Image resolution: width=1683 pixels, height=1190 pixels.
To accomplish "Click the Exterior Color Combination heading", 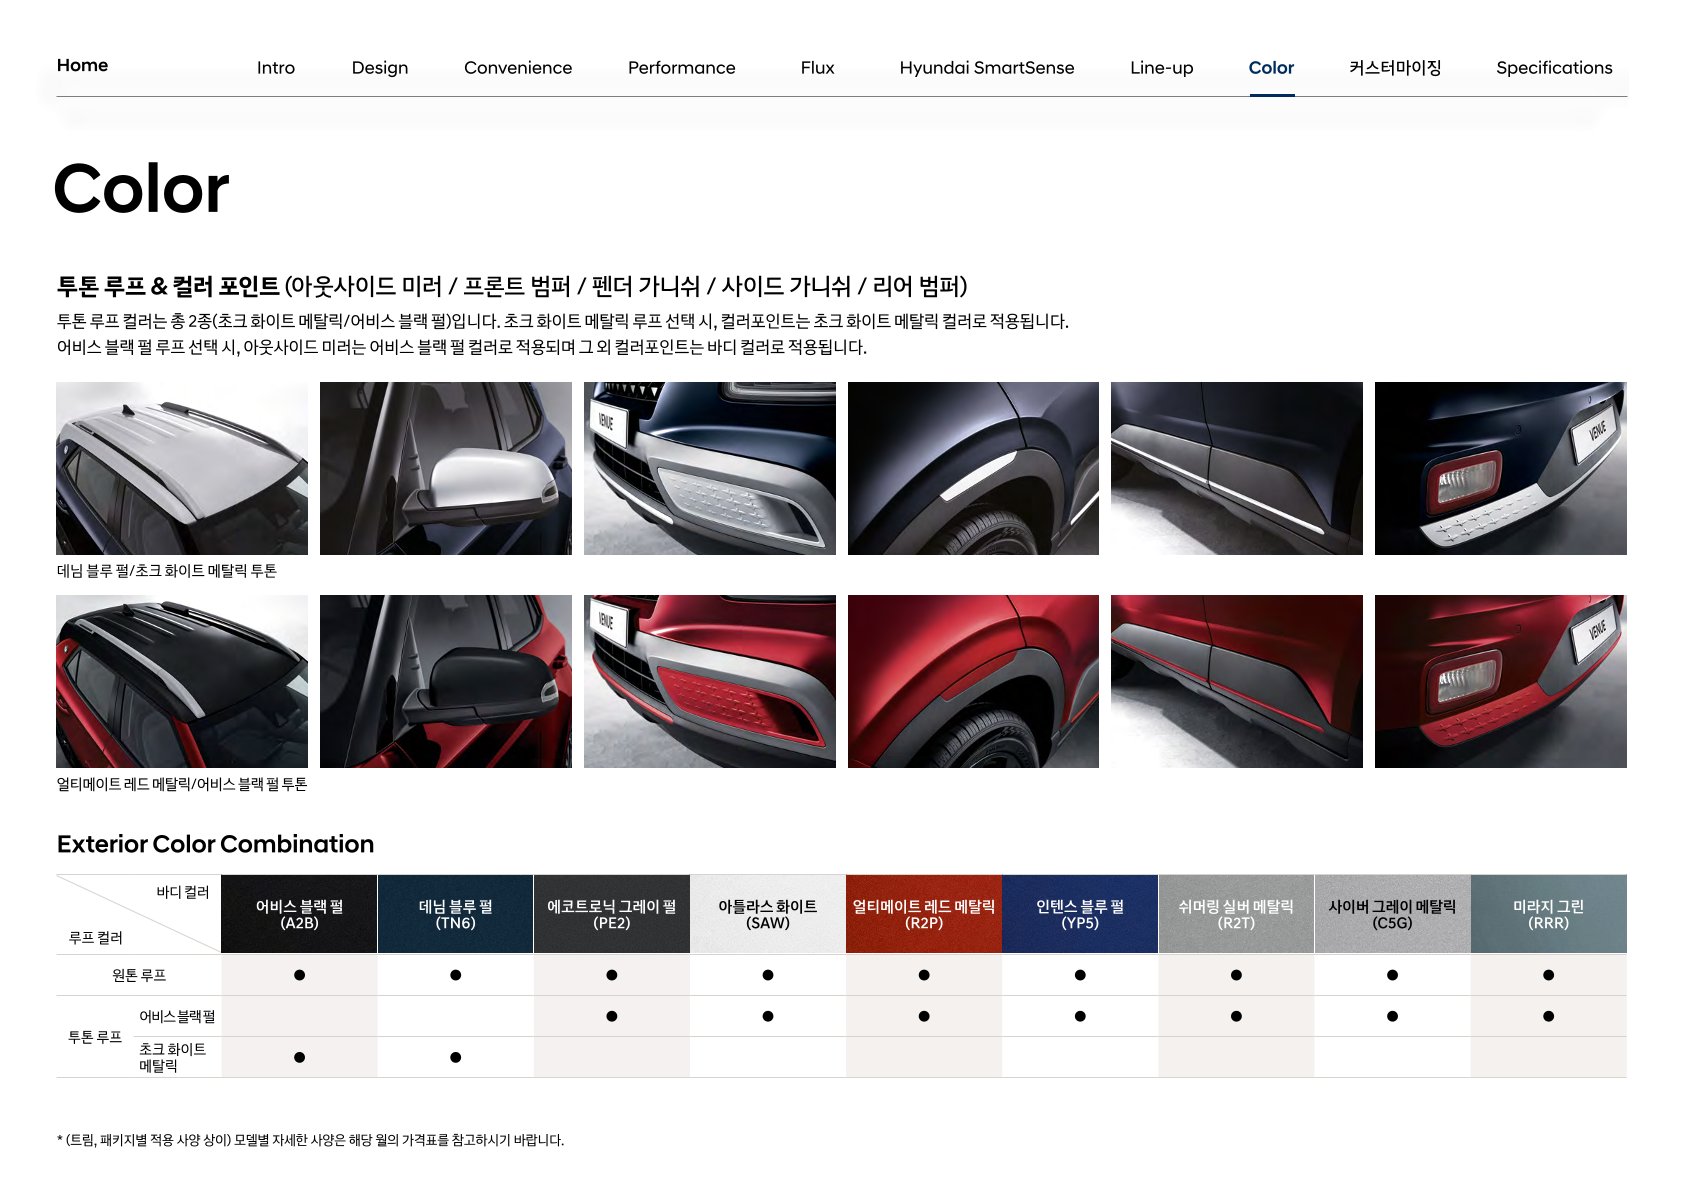I will (215, 844).
